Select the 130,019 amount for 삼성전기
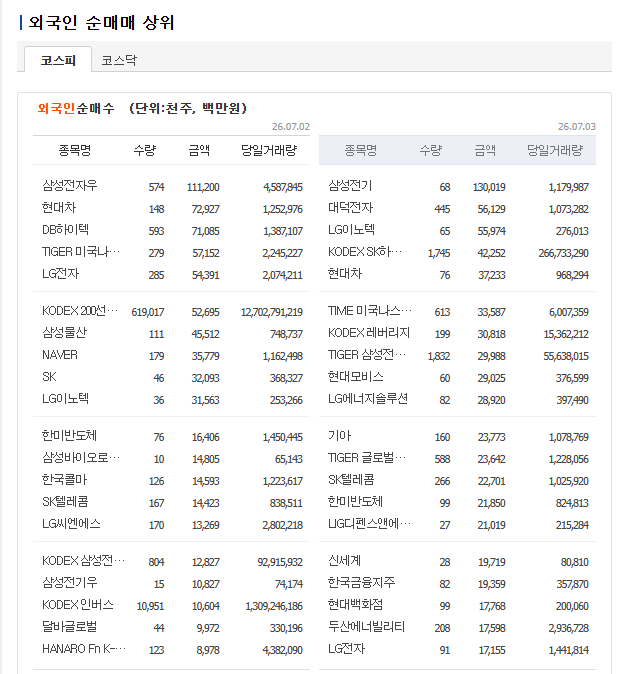This screenshot has width=617, height=674. pyautogui.click(x=489, y=187)
